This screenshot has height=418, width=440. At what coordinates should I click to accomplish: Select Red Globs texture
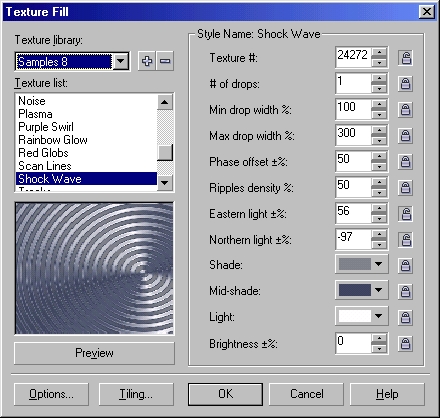pos(86,153)
